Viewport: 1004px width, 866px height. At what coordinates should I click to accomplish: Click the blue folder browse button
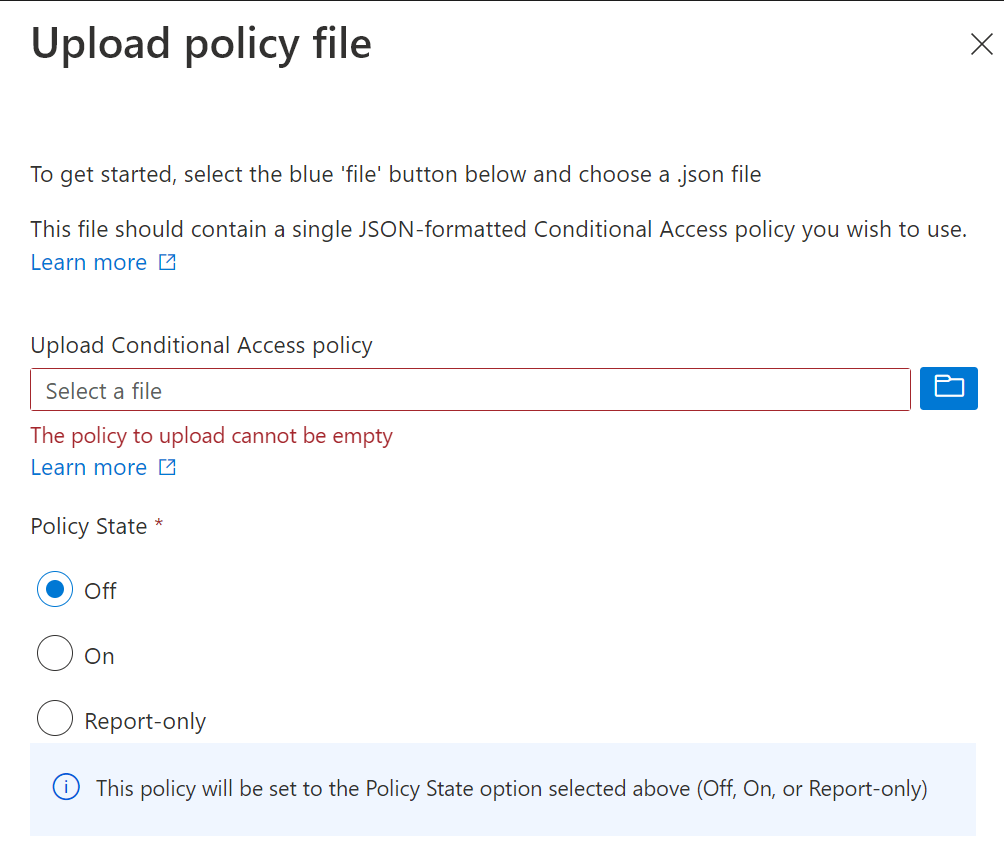[x=948, y=388]
